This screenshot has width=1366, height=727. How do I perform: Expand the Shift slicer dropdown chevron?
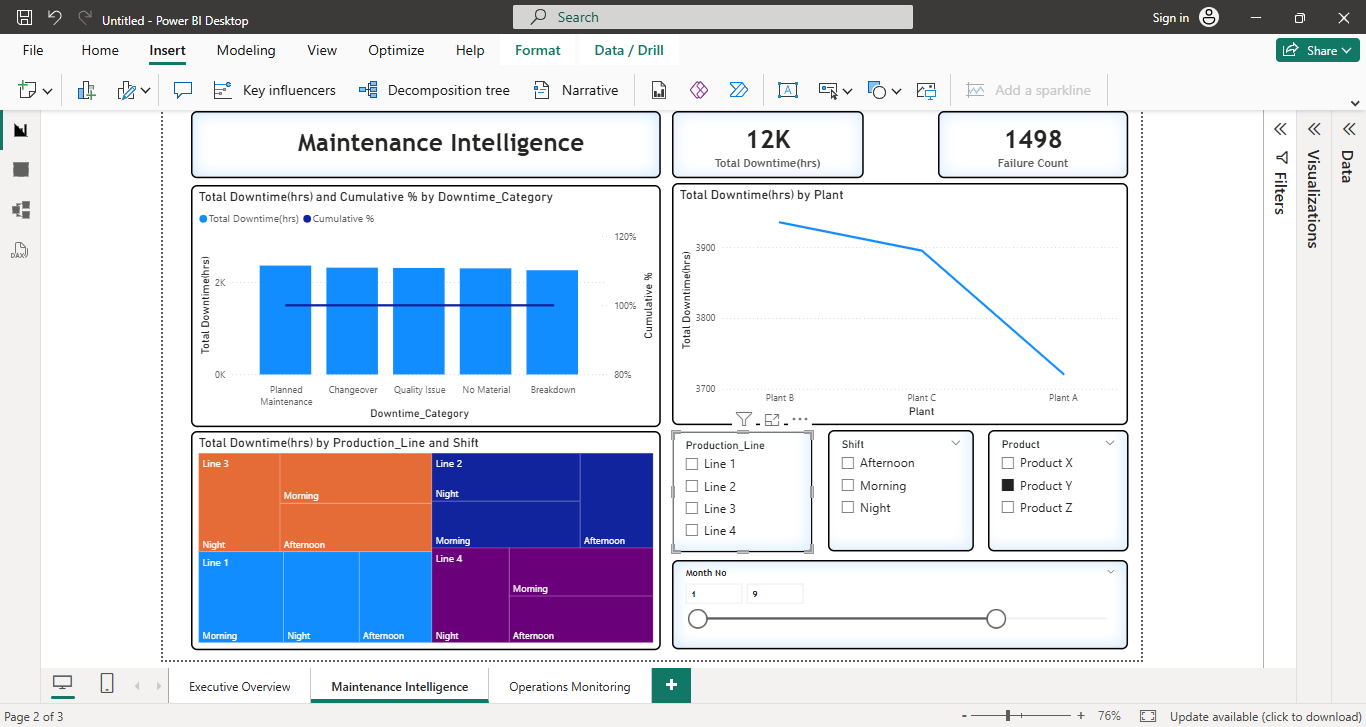(x=955, y=443)
